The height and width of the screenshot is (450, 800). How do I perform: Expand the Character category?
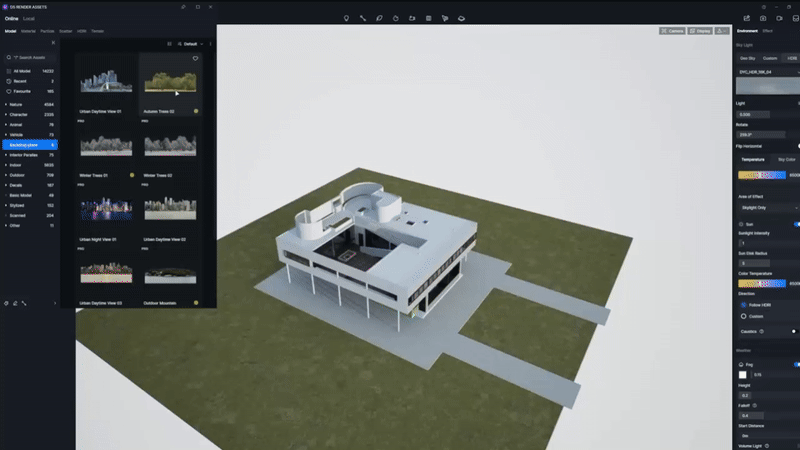point(6,115)
